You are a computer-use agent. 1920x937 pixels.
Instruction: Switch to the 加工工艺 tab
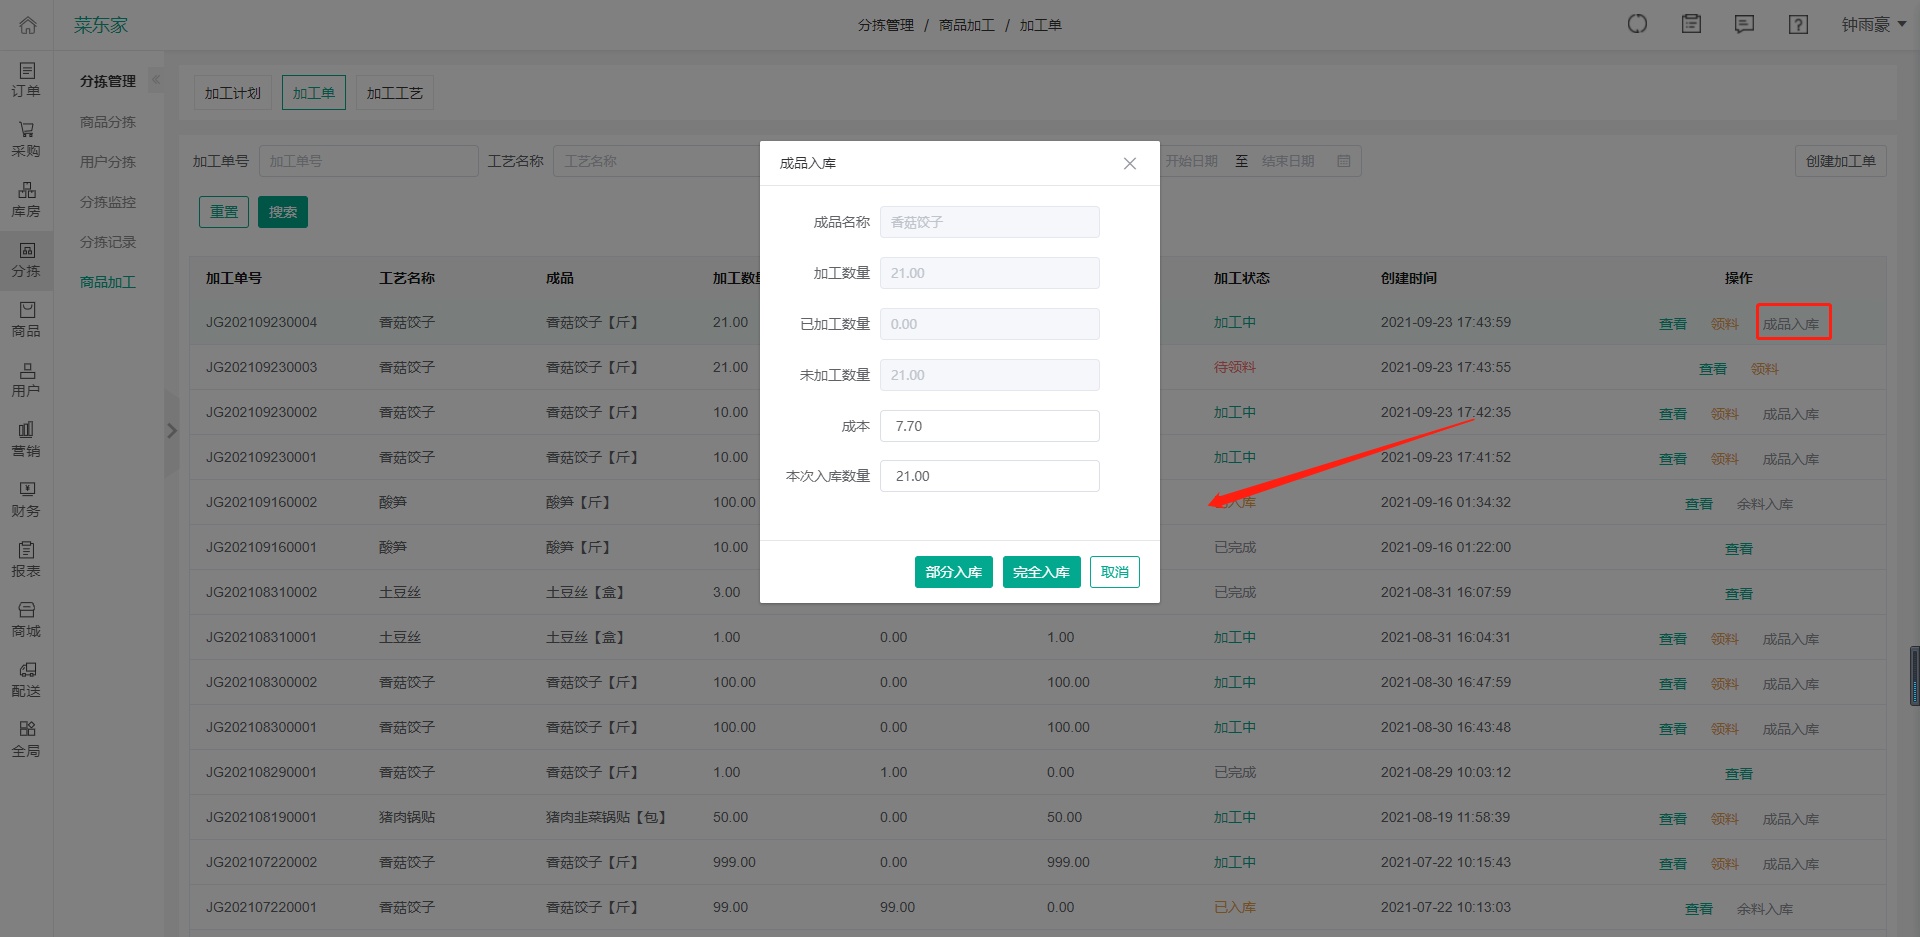[394, 93]
